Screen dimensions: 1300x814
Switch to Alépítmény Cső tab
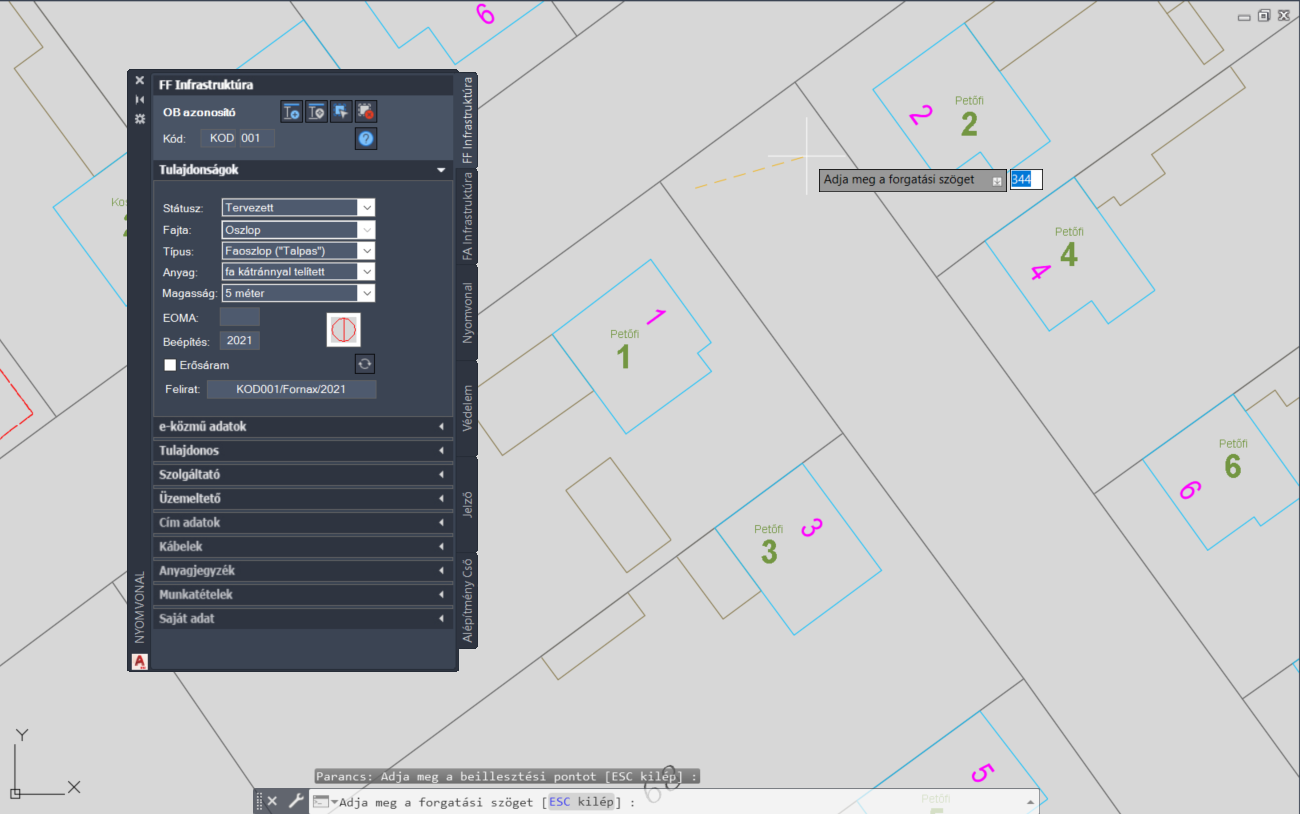point(467,600)
